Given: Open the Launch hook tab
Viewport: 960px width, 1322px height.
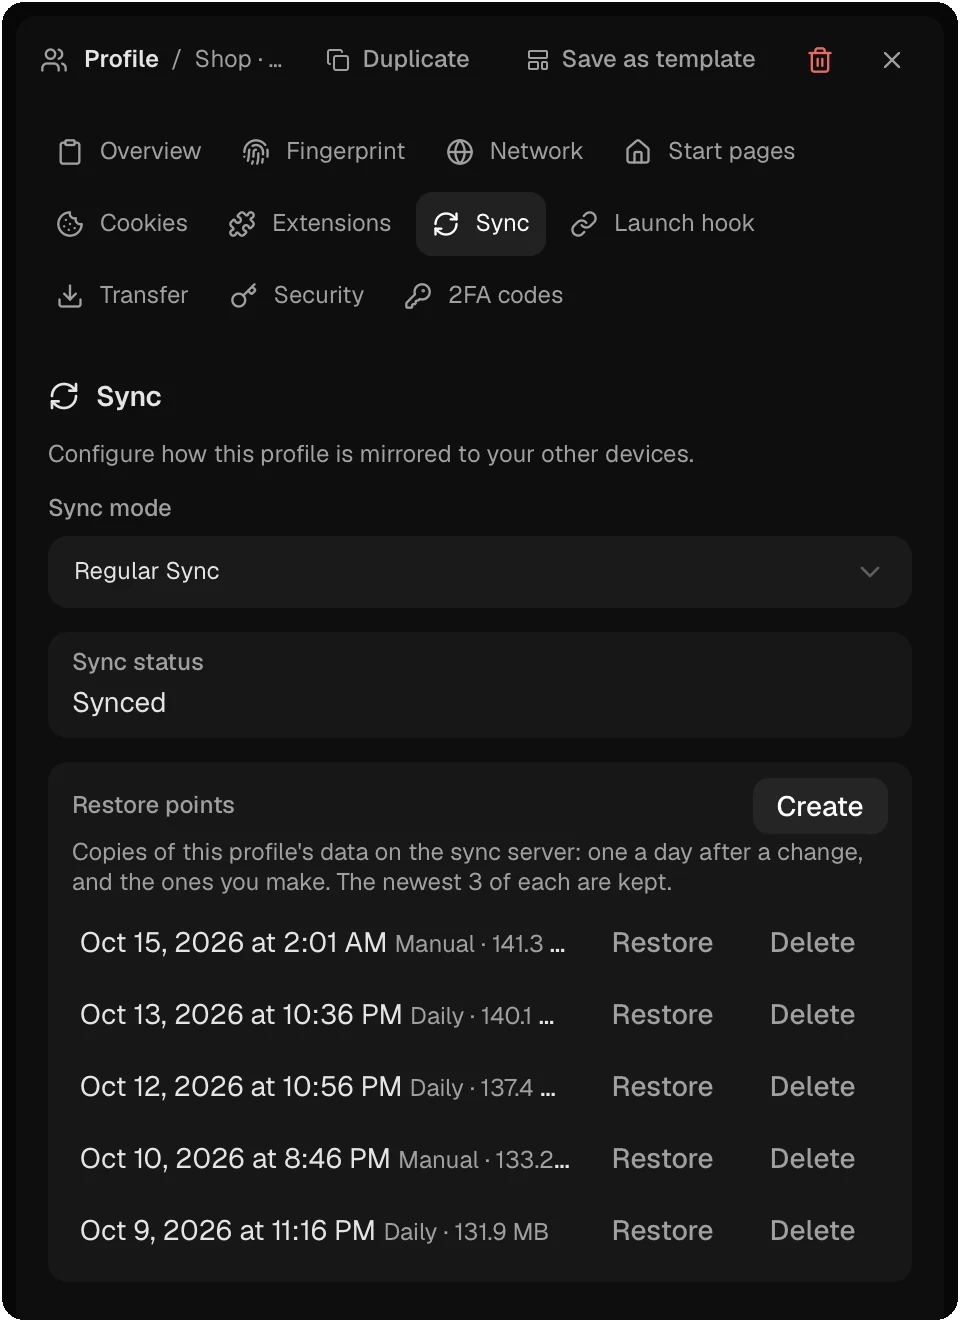Looking at the screenshot, I should pos(663,224).
